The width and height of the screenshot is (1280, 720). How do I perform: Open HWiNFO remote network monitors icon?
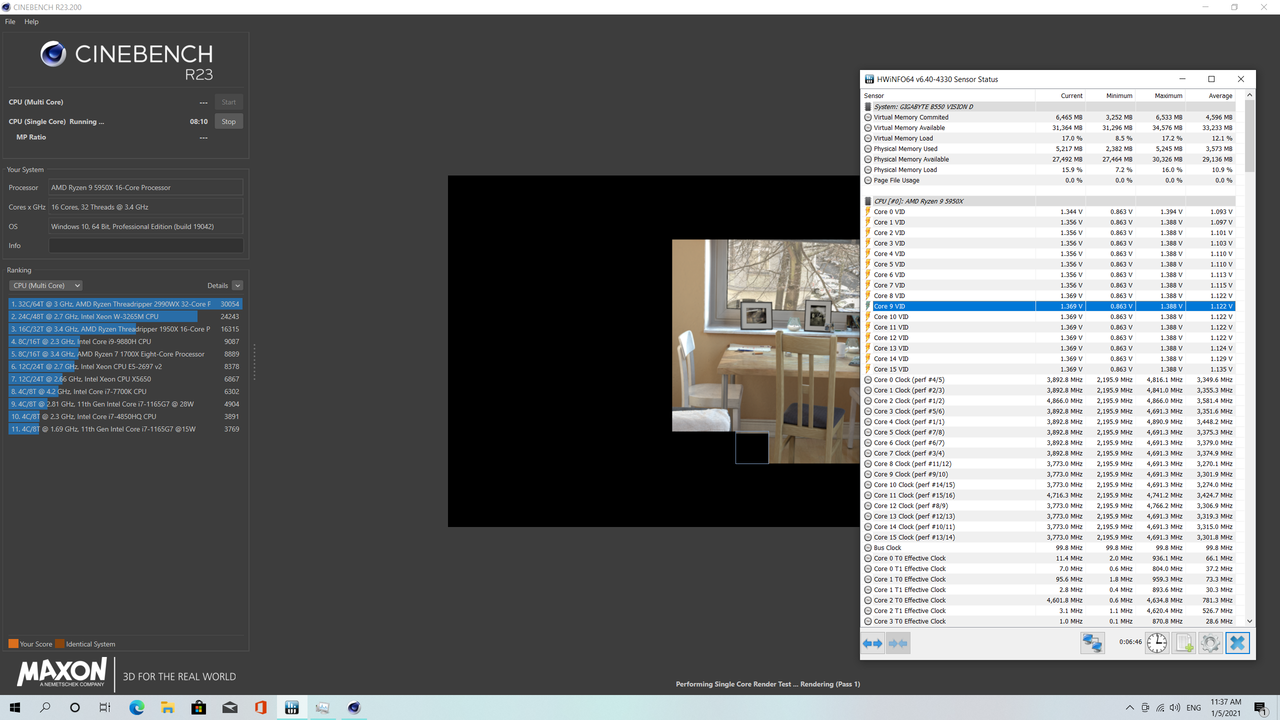point(1092,643)
